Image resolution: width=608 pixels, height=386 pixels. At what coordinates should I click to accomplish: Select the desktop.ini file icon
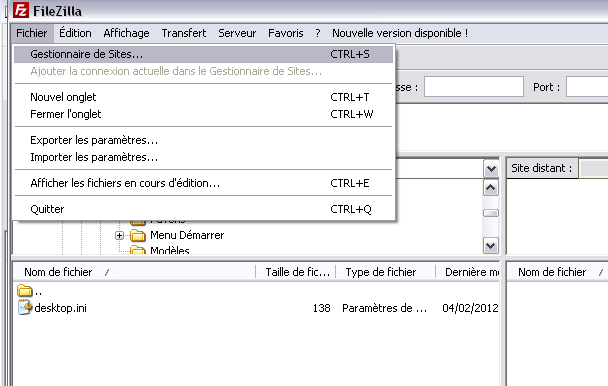coord(25,307)
